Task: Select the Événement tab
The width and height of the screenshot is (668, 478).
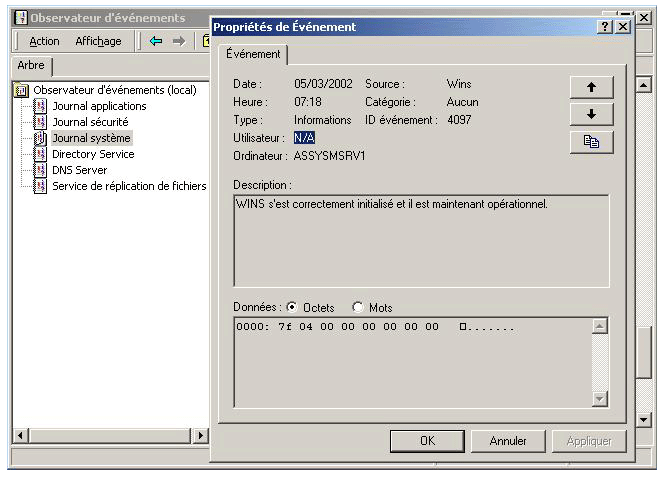Action: 253,55
